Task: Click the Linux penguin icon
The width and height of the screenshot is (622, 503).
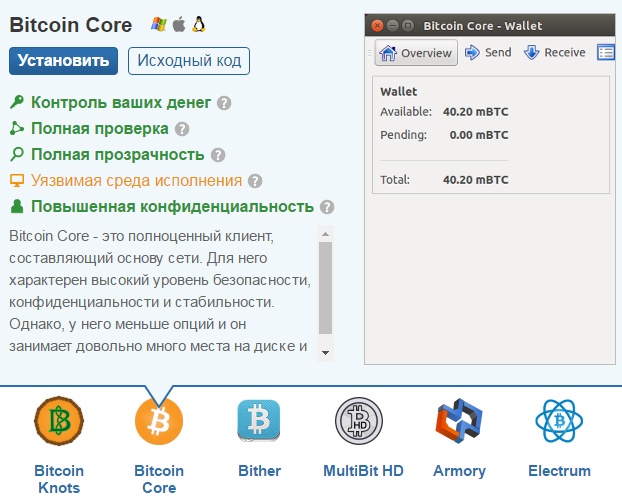Action: [x=199, y=25]
